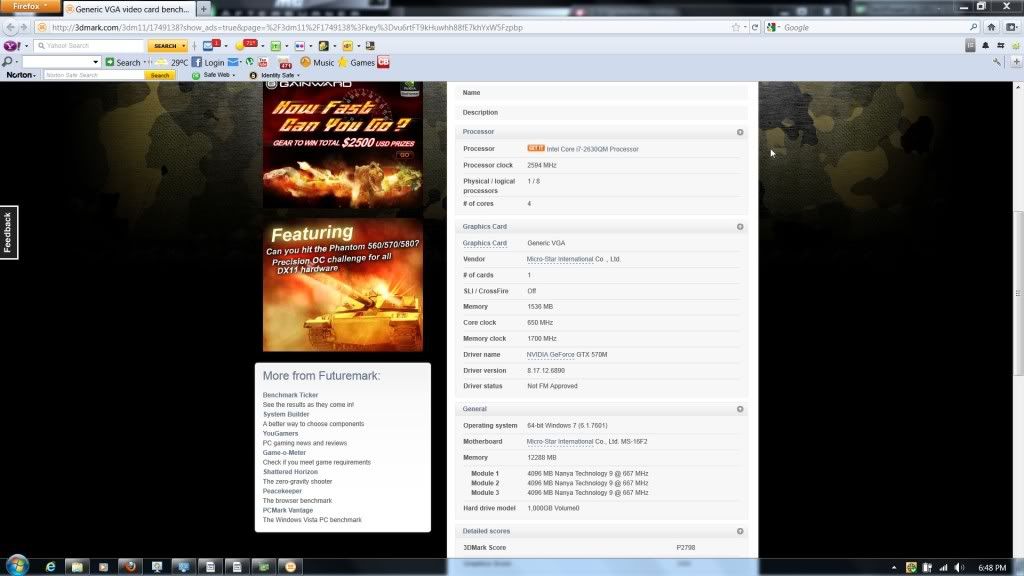Click the weather 29°C icon
1024x576 pixels.
(x=161, y=62)
